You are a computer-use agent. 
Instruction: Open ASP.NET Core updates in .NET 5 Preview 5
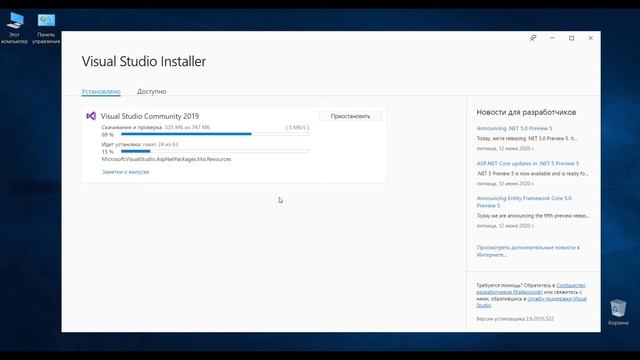pos(528,163)
